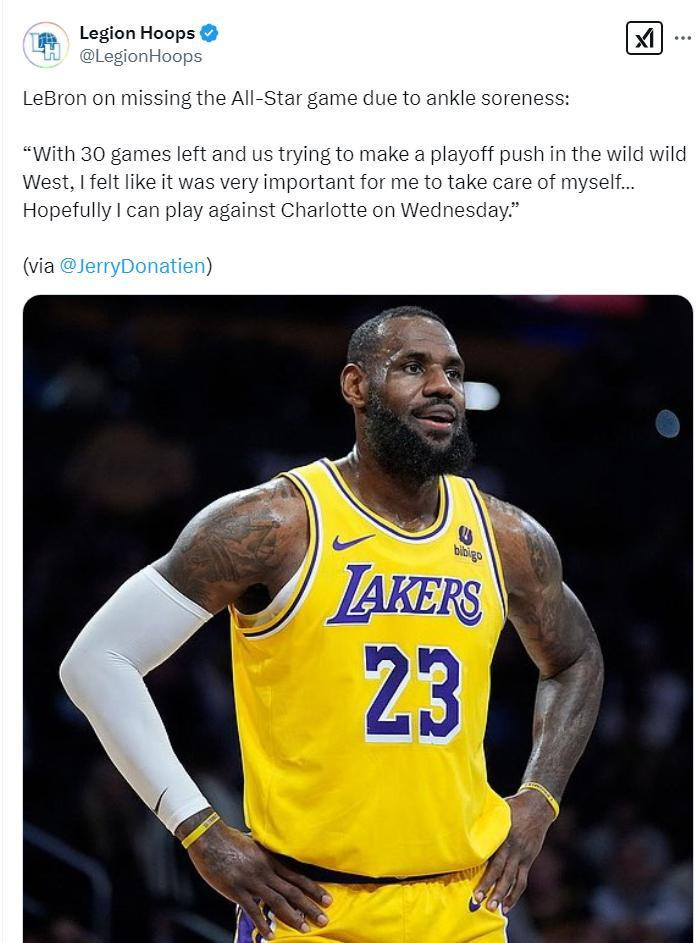This screenshot has width=697, height=943.
Task: Open the @LegionHoops handle link
Action: point(141,56)
